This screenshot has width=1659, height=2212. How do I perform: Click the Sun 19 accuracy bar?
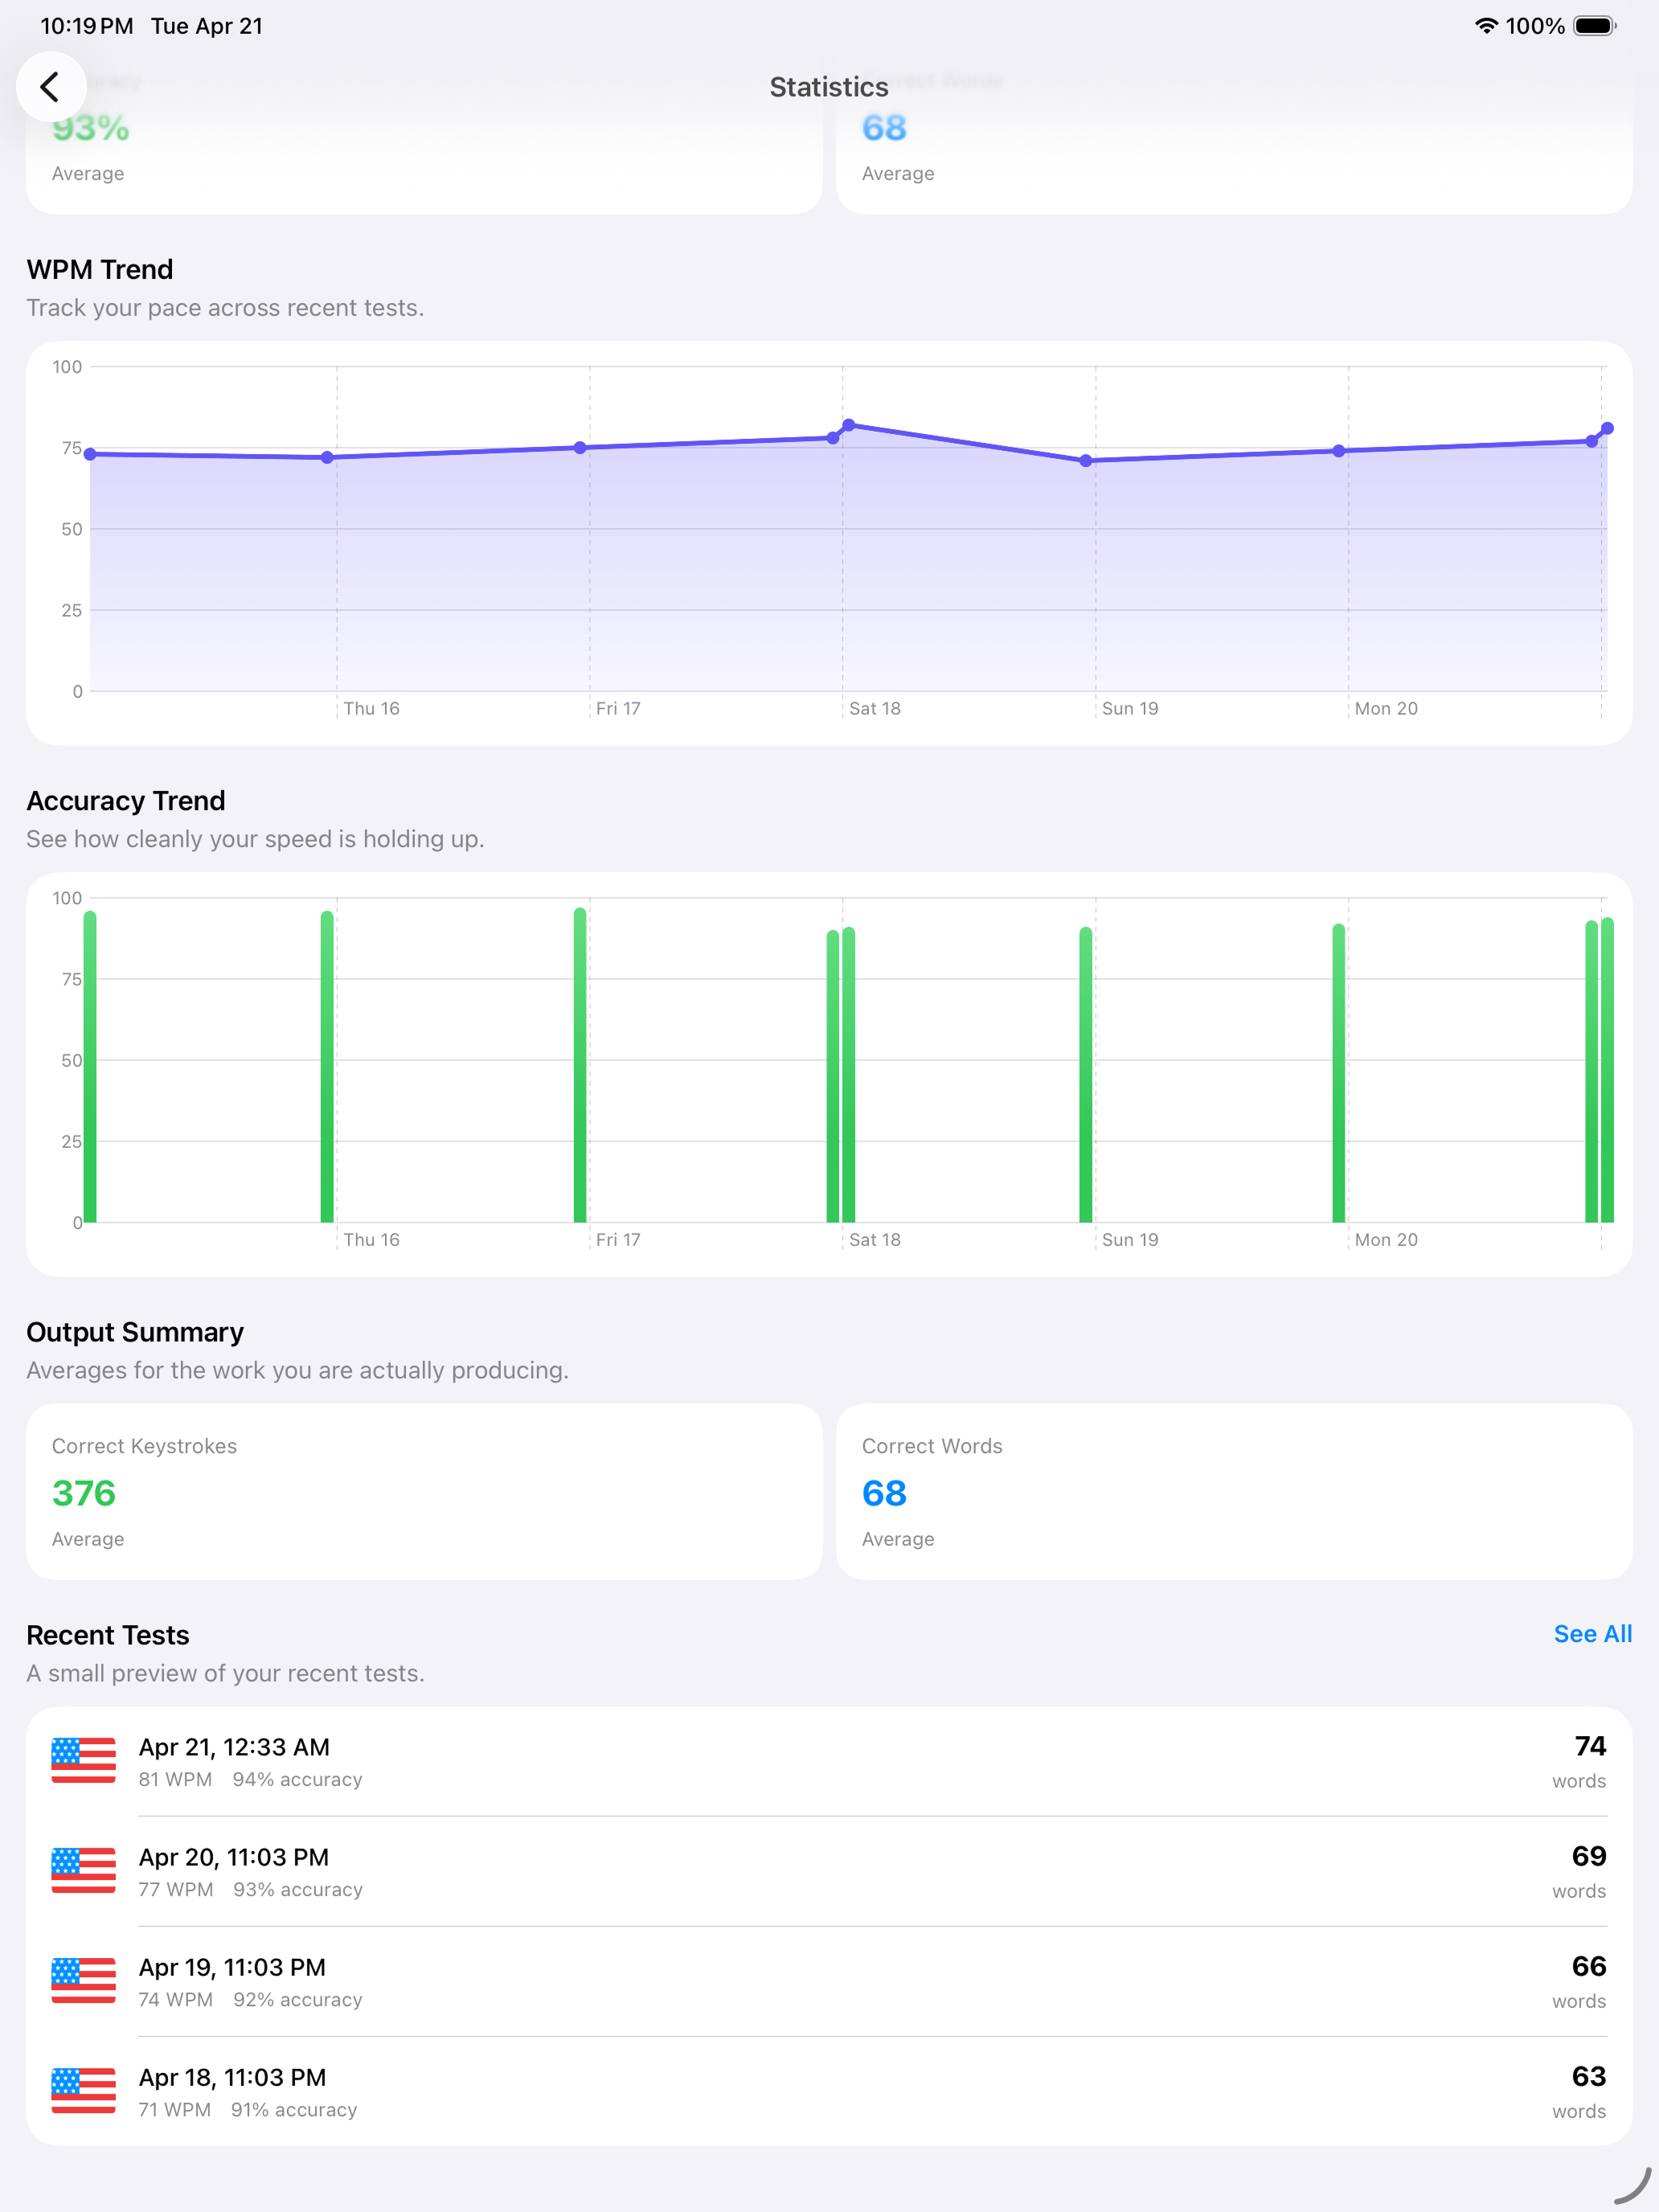pyautogui.click(x=1086, y=1075)
